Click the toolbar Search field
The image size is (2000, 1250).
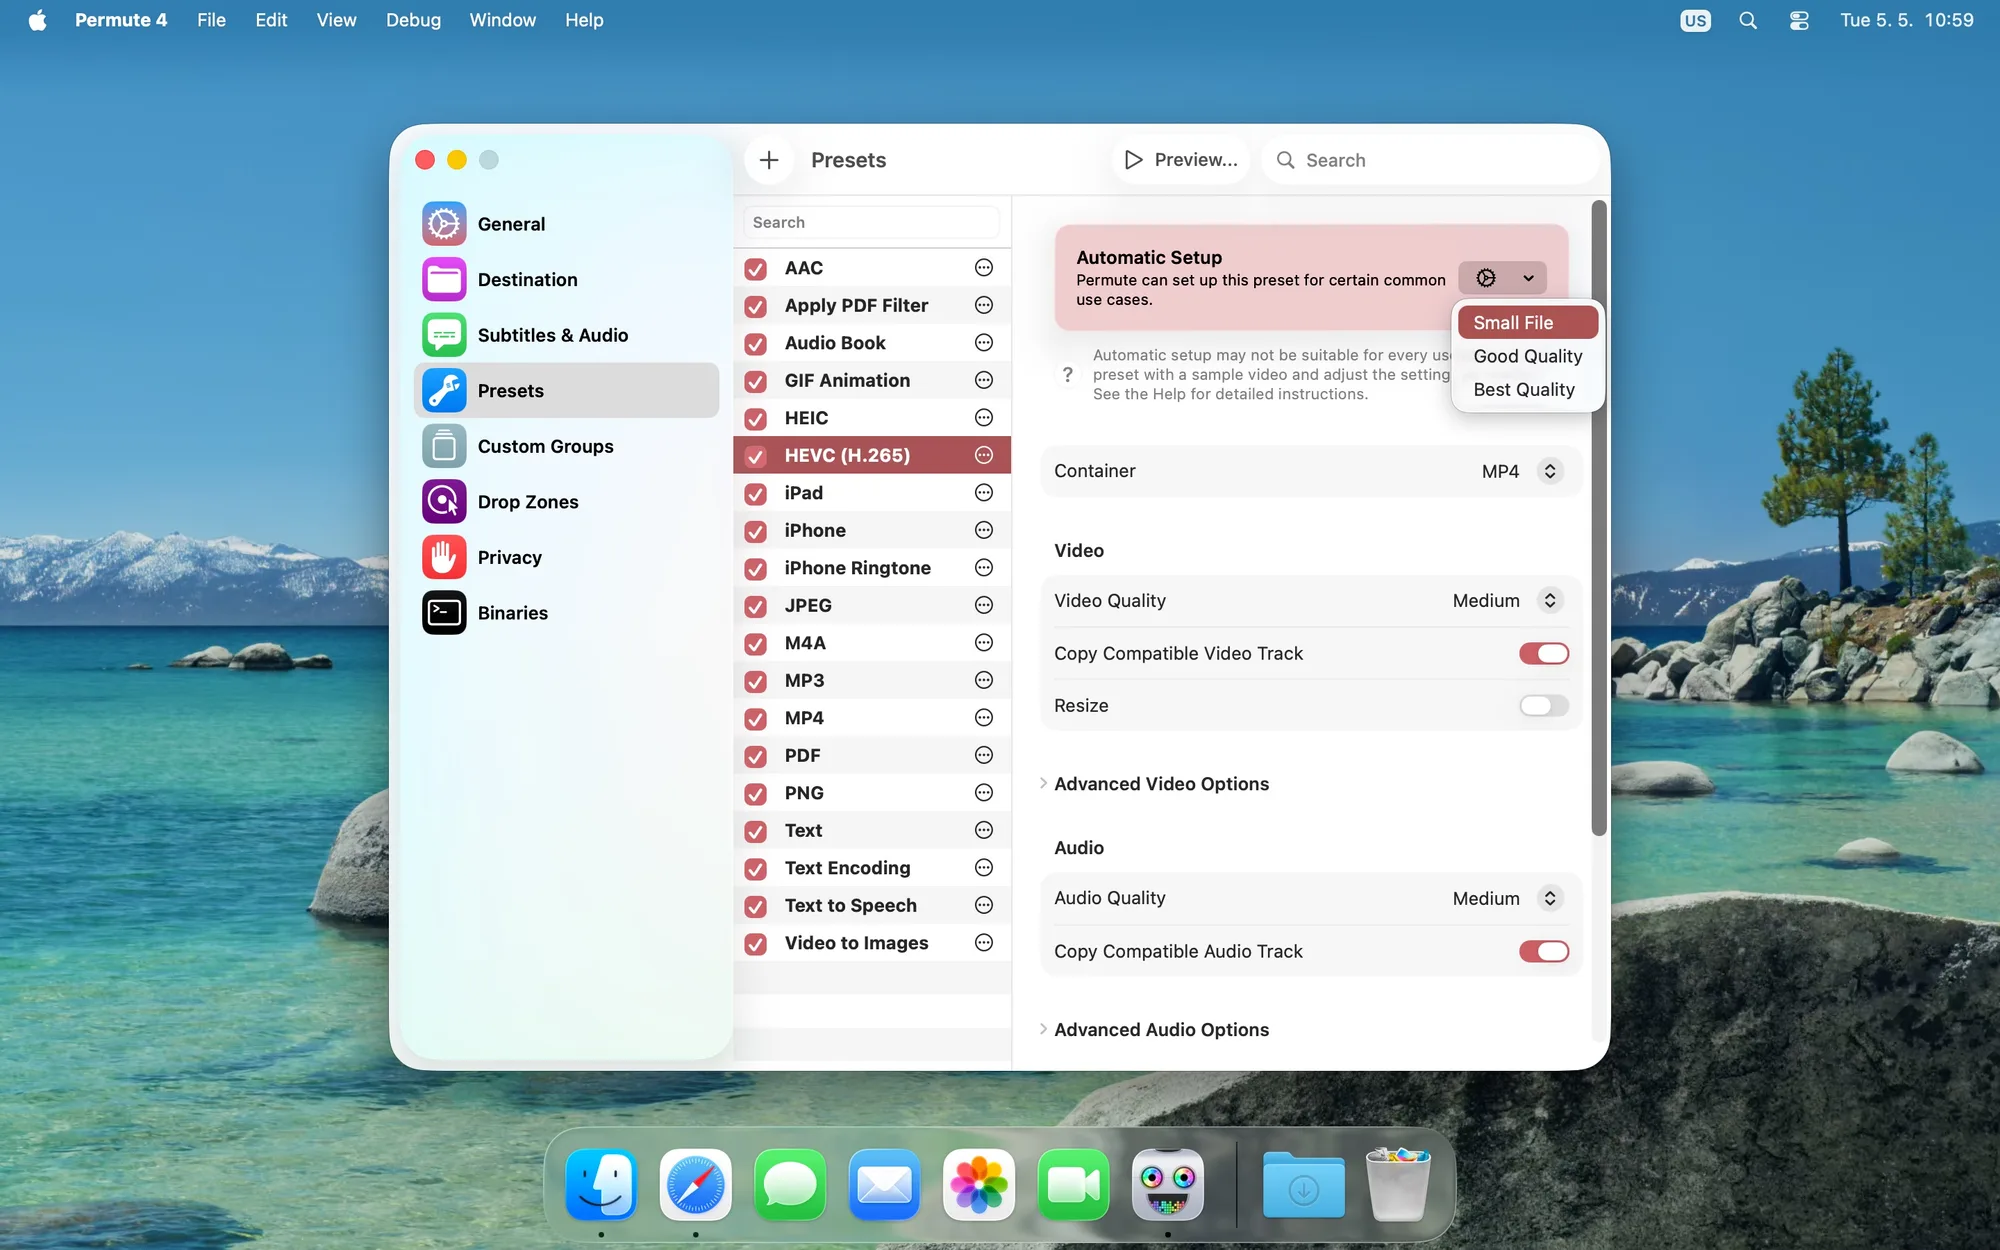click(1432, 160)
